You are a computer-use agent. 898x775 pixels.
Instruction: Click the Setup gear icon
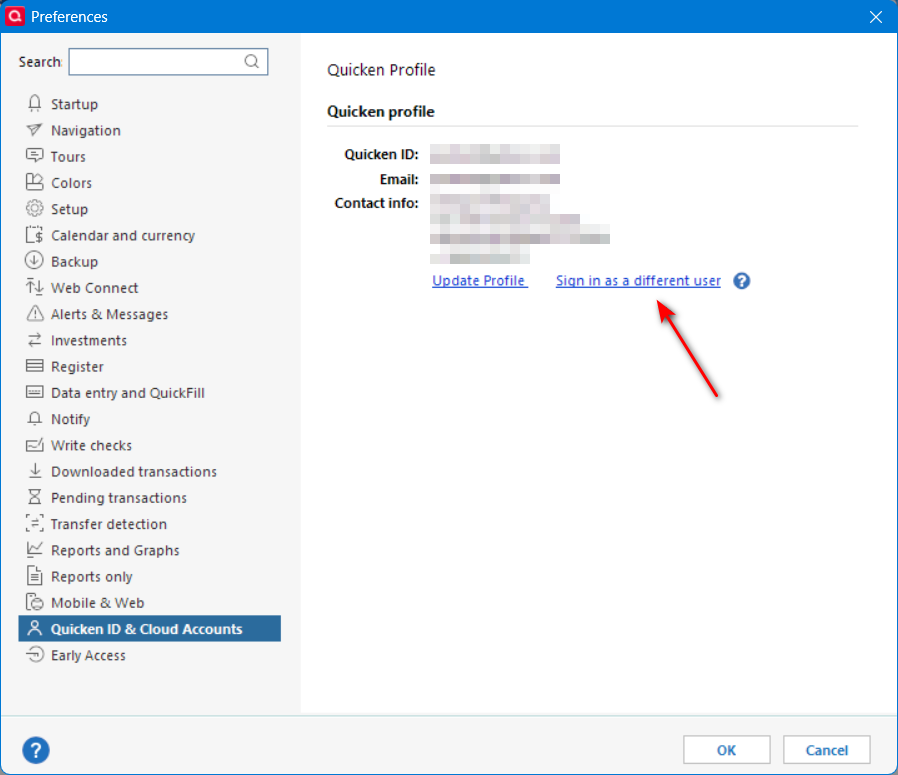click(34, 208)
